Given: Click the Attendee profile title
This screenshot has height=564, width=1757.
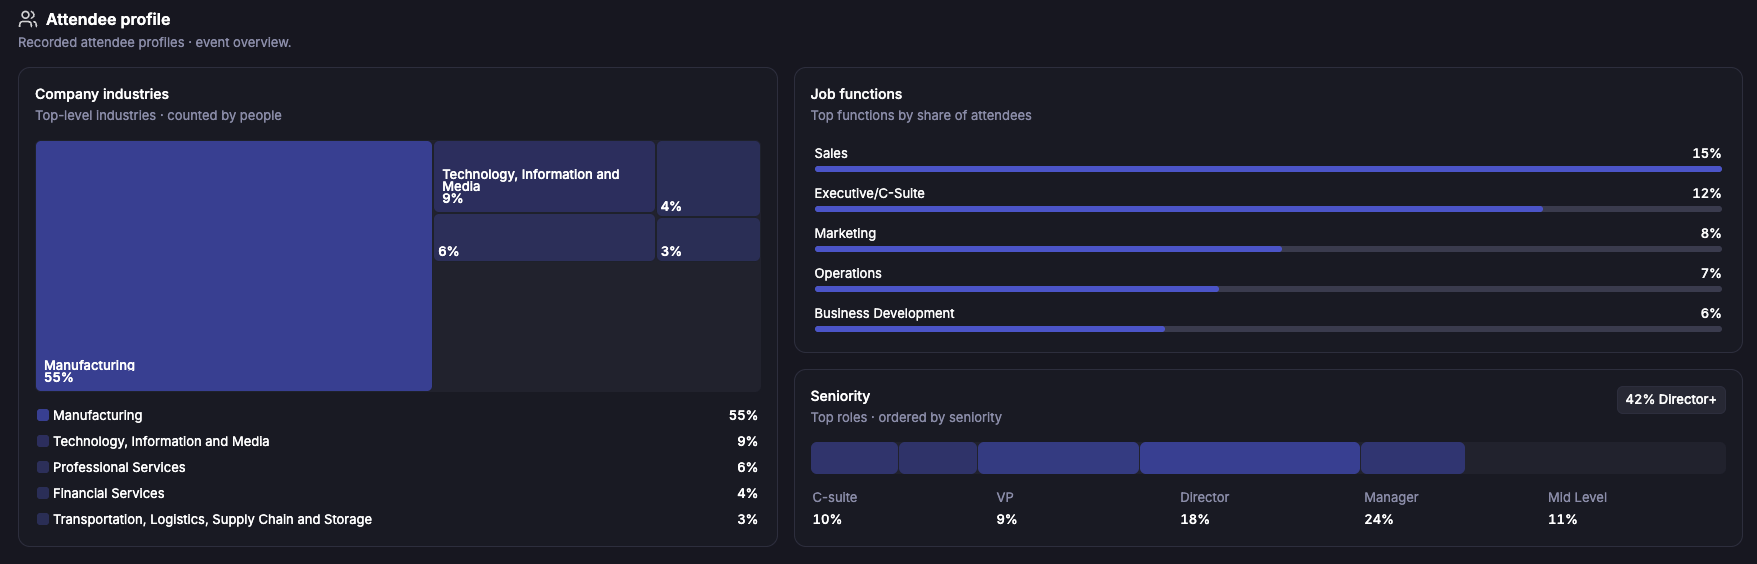Looking at the screenshot, I should point(108,19).
